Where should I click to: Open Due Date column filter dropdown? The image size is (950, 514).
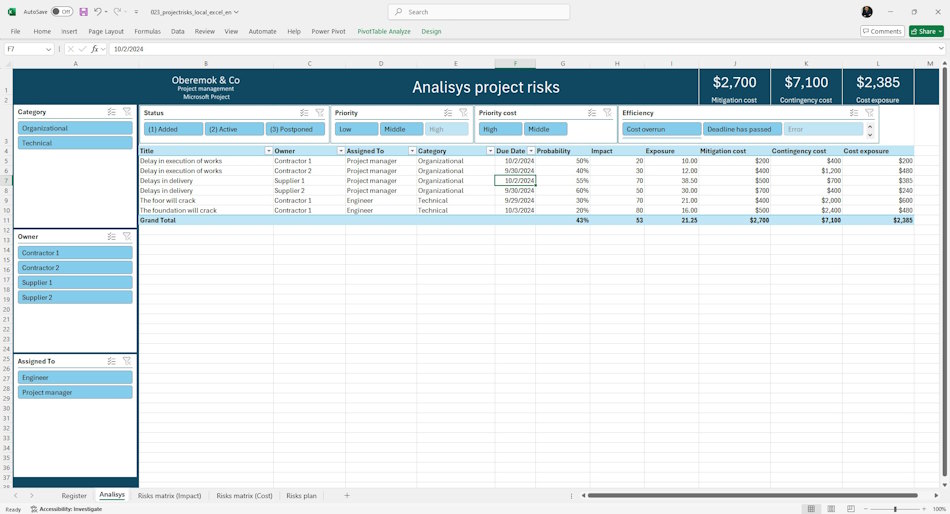pyautogui.click(x=531, y=151)
